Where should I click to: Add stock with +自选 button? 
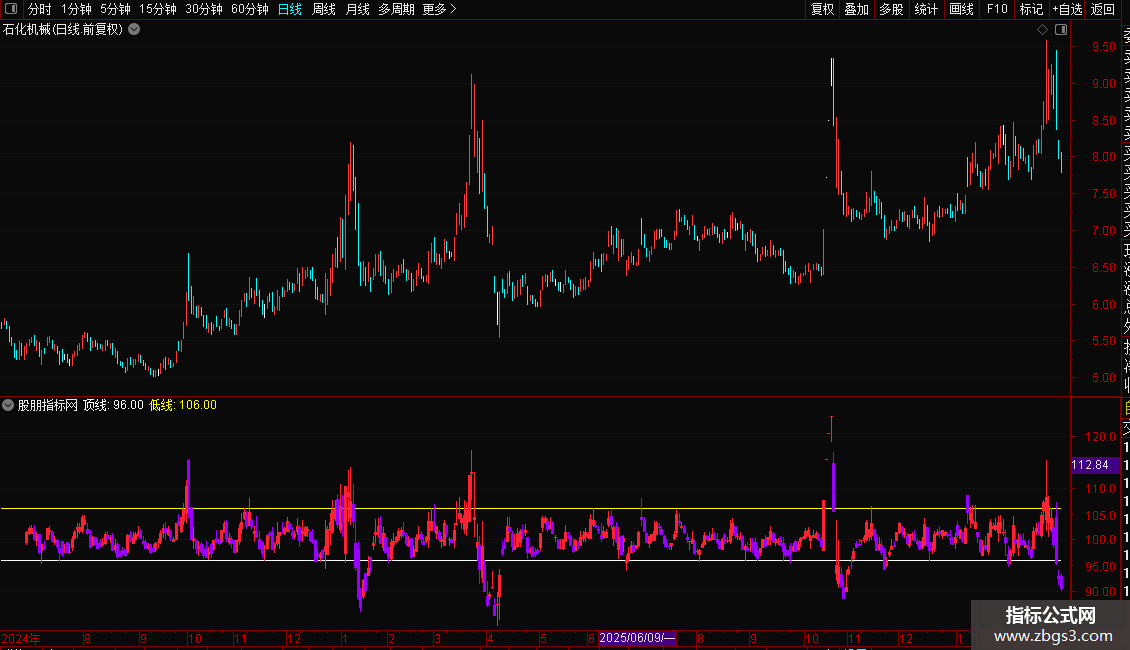click(1067, 9)
